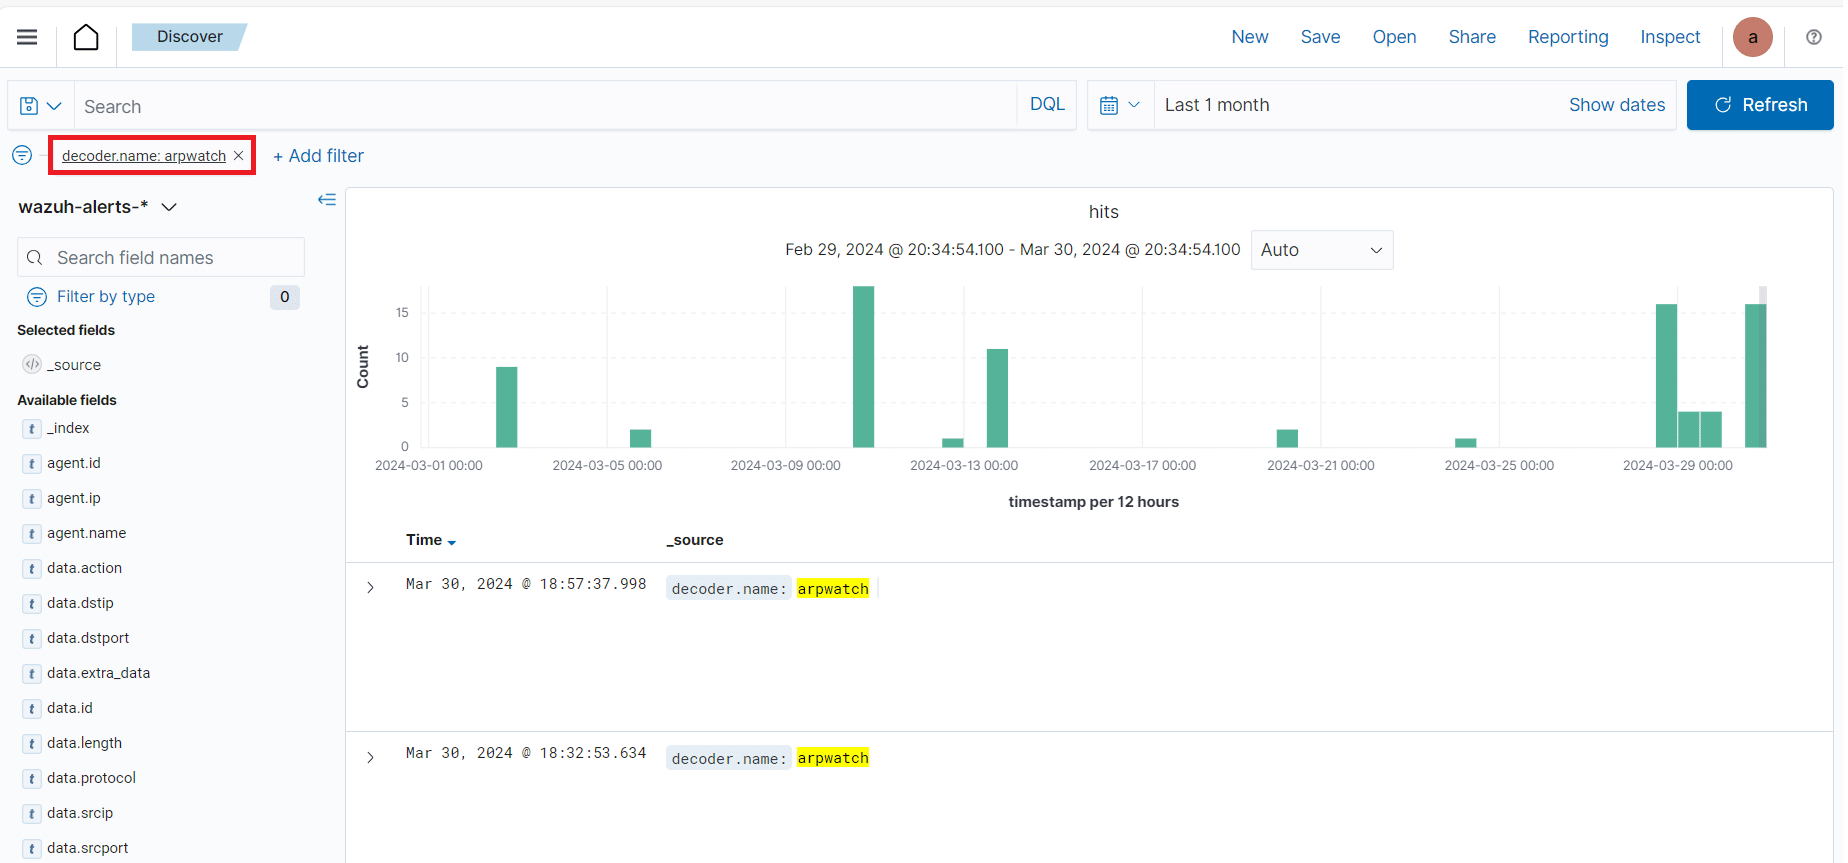This screenshot has width=1848, height=863.
Task: Go to the home page icon
Action: tap(86, 37)
